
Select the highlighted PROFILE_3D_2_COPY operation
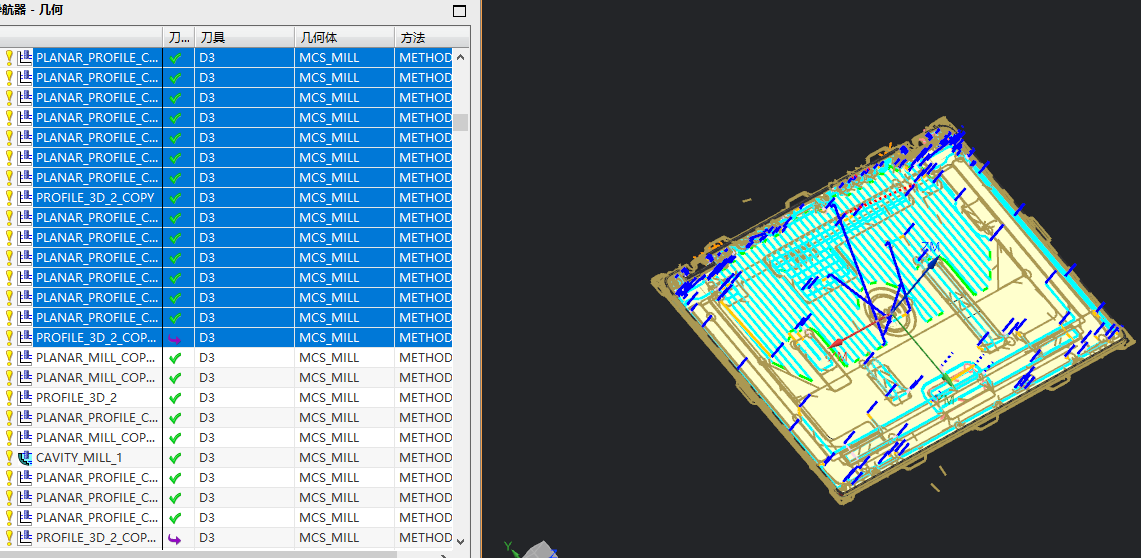(95, 198)
